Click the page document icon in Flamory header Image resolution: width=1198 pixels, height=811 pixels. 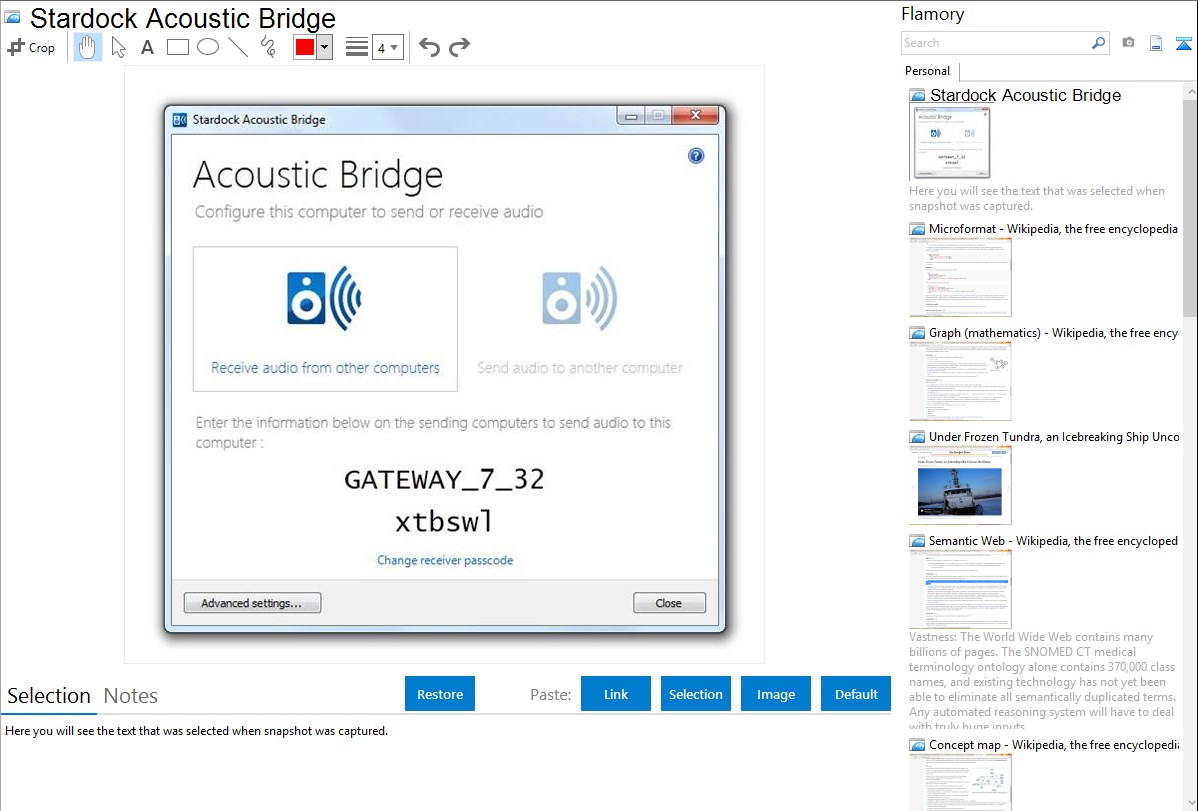[x=1156, y=43]
